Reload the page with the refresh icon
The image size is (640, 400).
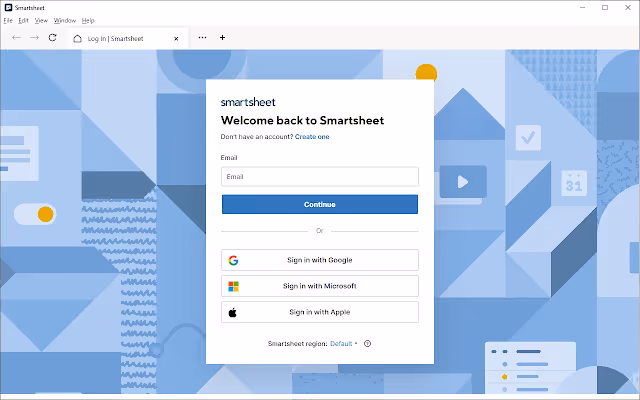pyautogui.click(x=52, y=38)
